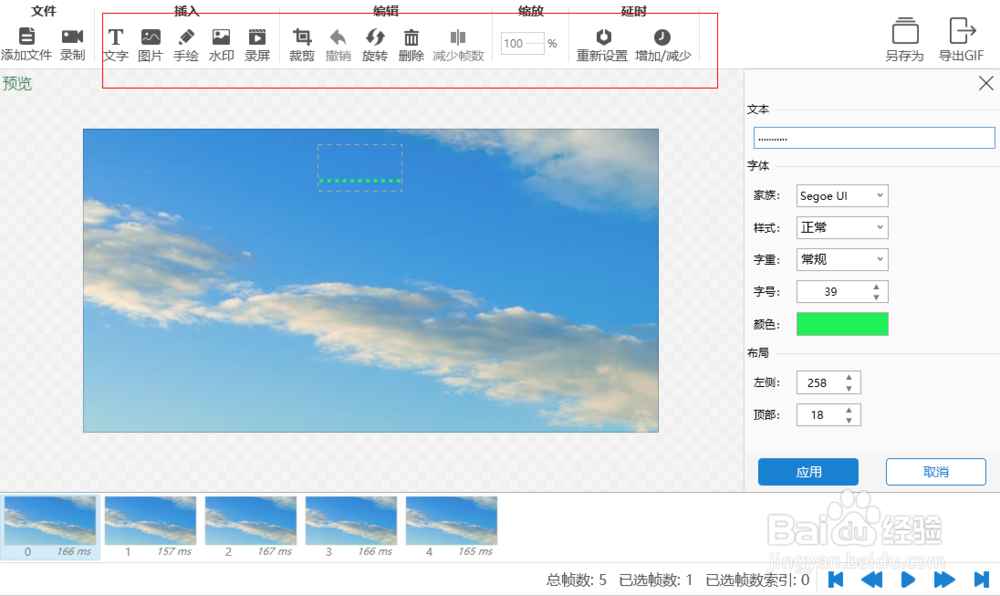Reset the frame delay settings
Image resolution: width=1000 pixels, height=596 pixels.
pyautogui.click(x=601, y=43)
